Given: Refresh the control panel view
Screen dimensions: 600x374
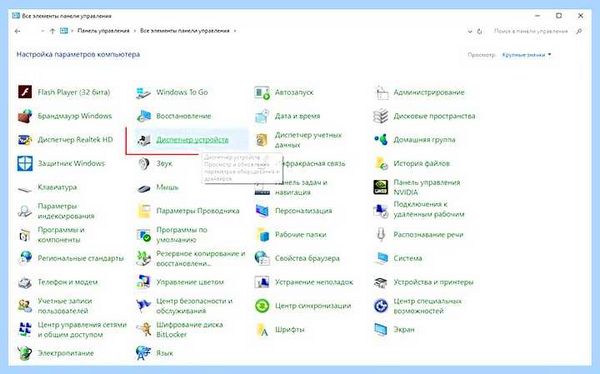Looking at the screenshot, I should (479, 31).
